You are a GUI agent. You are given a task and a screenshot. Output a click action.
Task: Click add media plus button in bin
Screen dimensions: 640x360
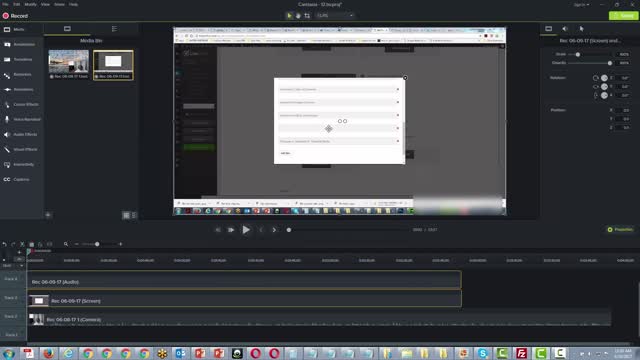click(48, 215)
